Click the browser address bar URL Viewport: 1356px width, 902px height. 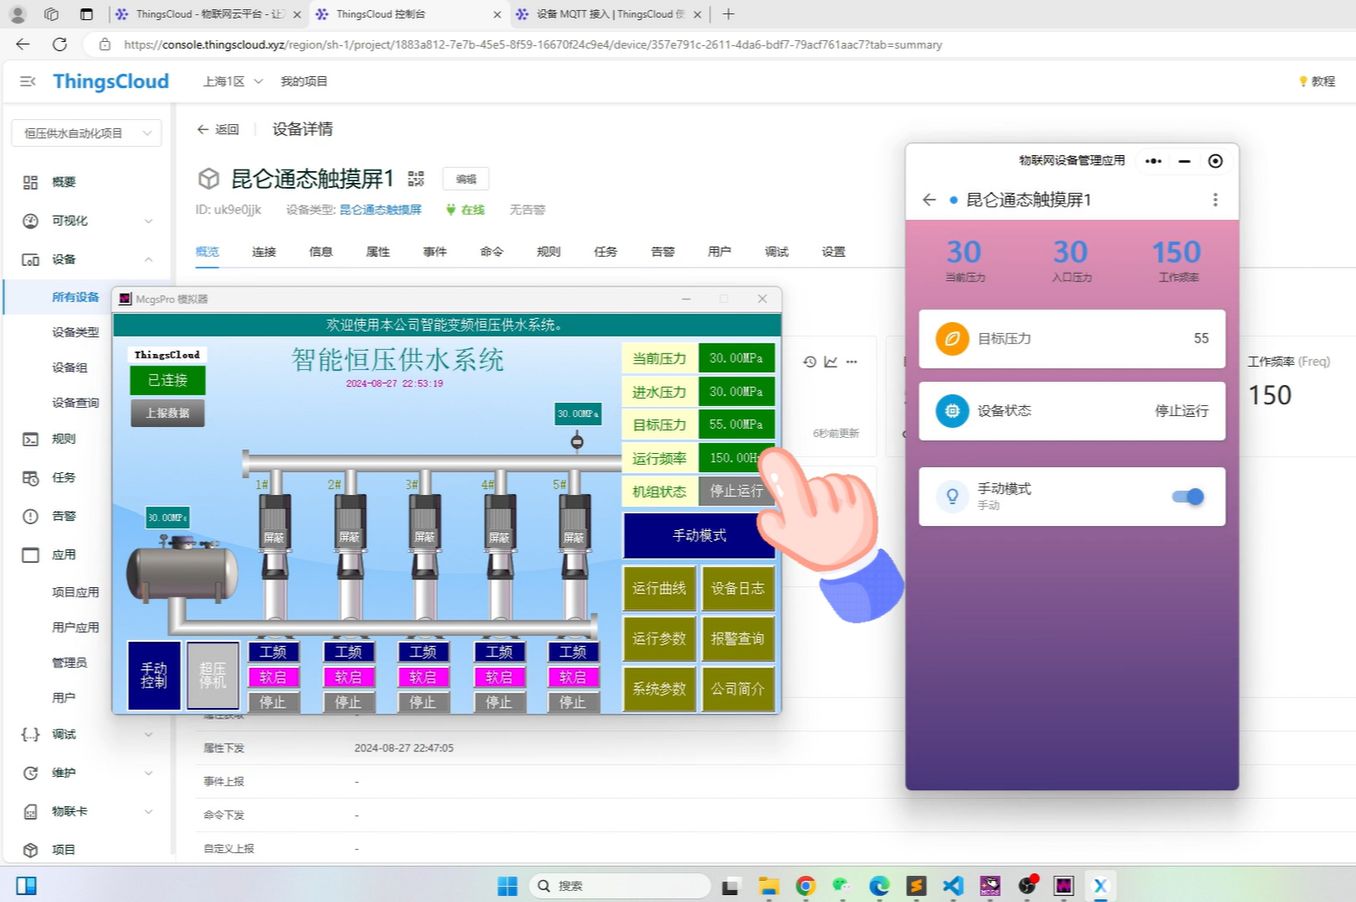[x=532, y=44]
